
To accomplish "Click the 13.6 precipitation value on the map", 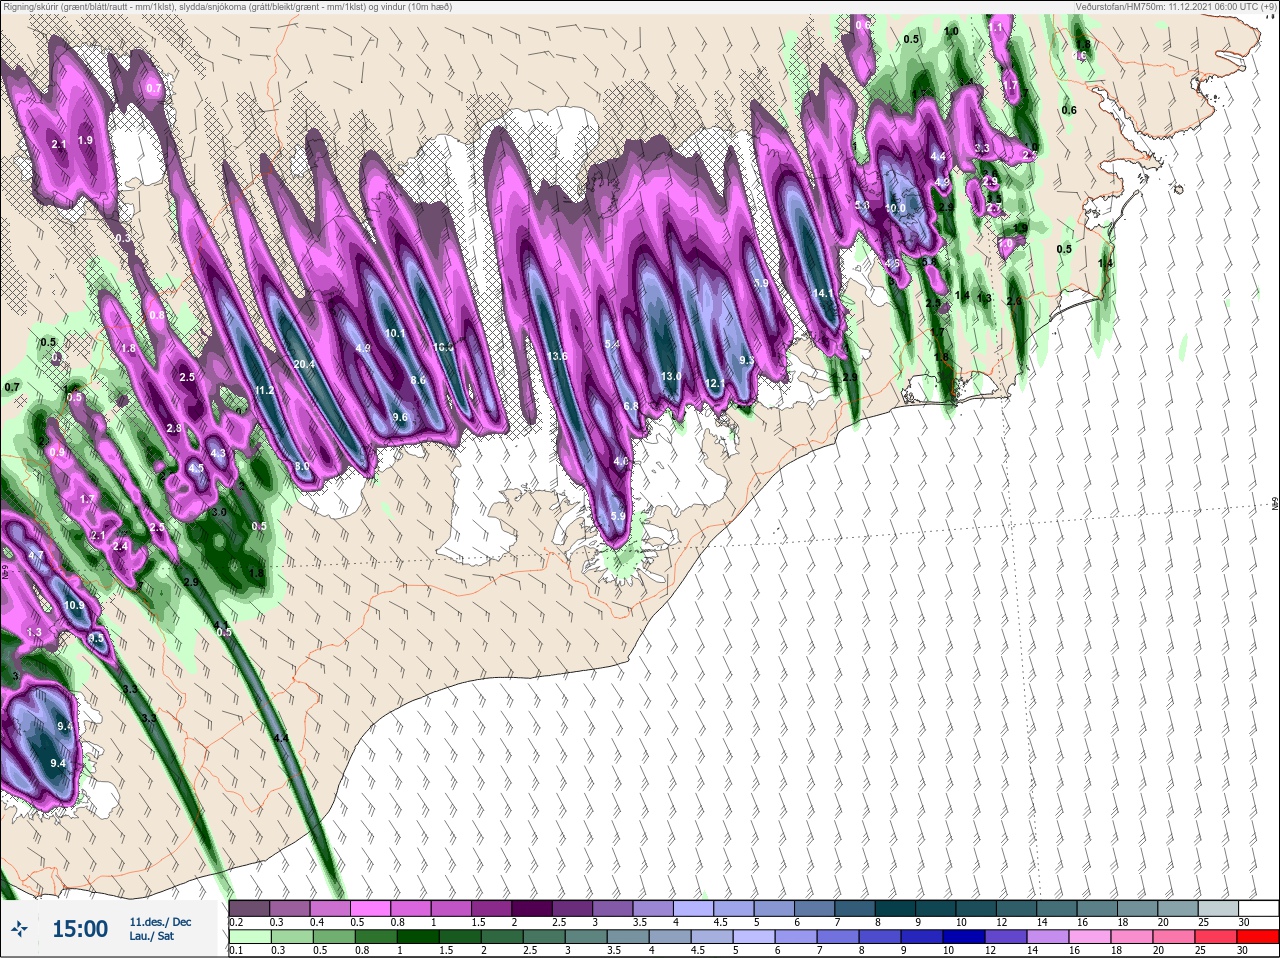I will tap(557, 356).
